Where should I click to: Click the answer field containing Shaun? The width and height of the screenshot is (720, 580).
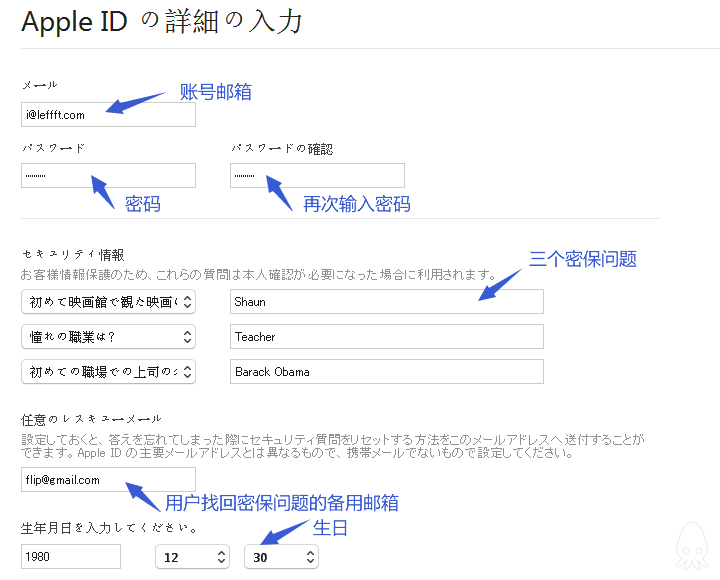click(x=387, y=302)
